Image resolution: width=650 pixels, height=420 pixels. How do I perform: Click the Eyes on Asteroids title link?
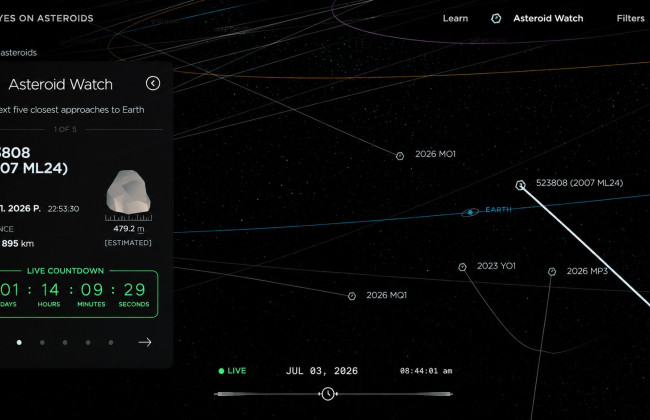point(46,18)
